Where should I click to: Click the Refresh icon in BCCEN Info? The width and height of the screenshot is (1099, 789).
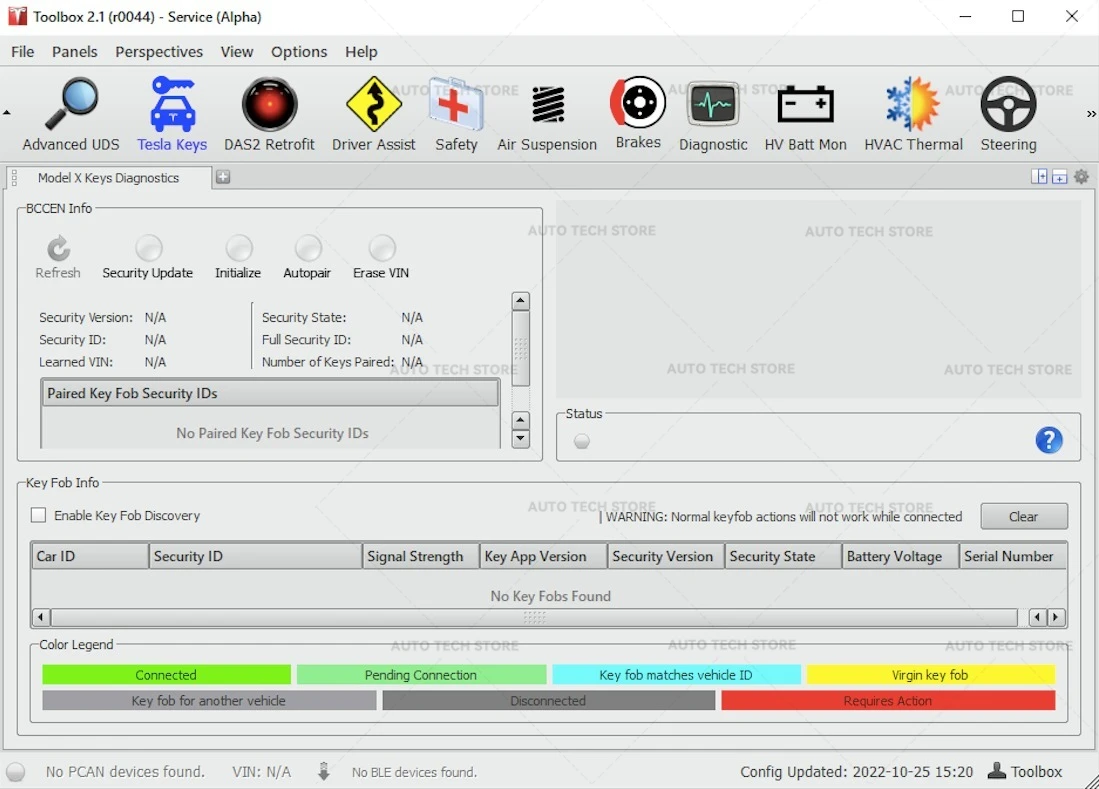point(58,258)
